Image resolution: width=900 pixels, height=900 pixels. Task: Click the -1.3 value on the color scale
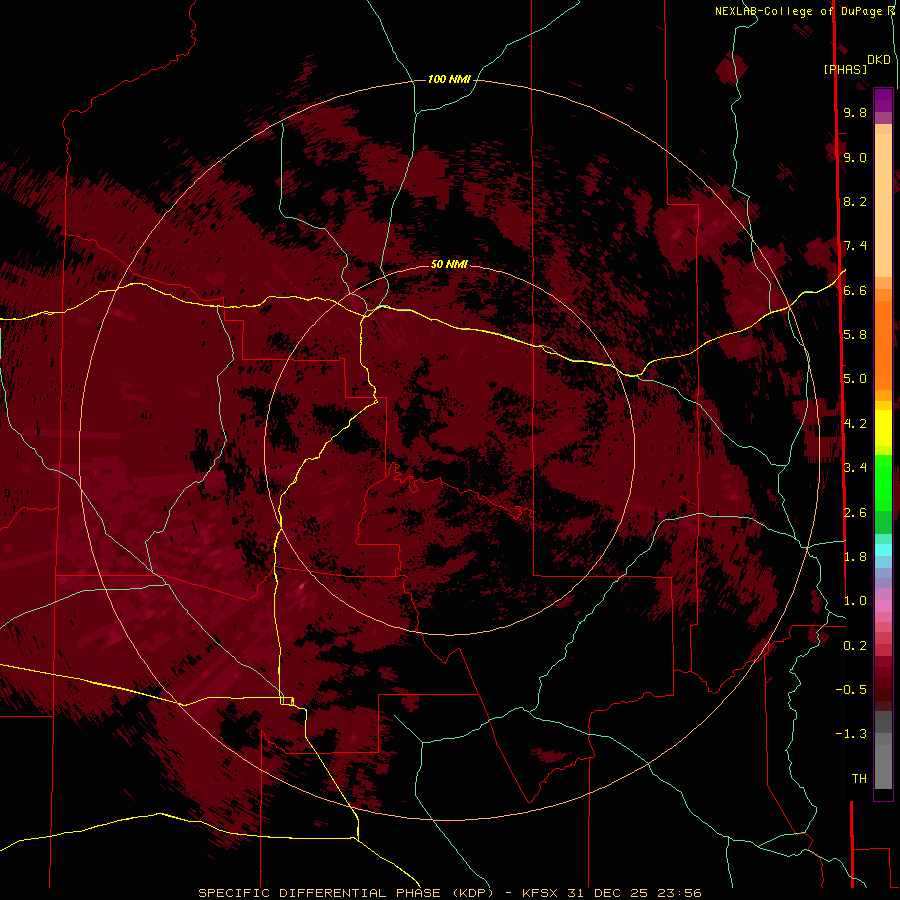(x=851, y=734)
